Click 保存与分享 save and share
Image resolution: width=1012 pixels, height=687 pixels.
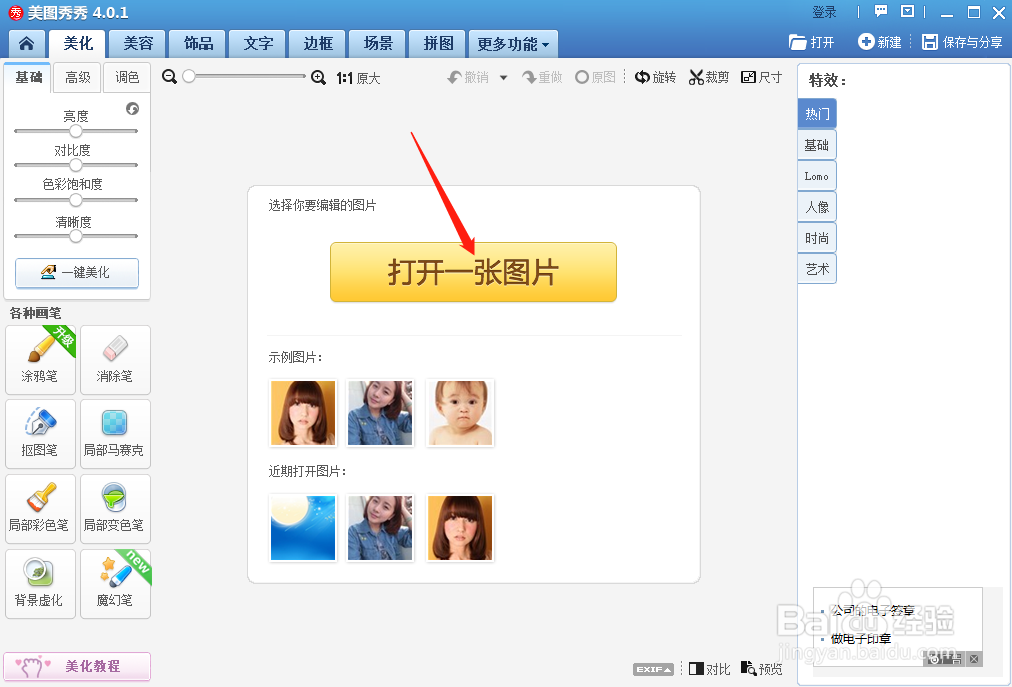962,42
